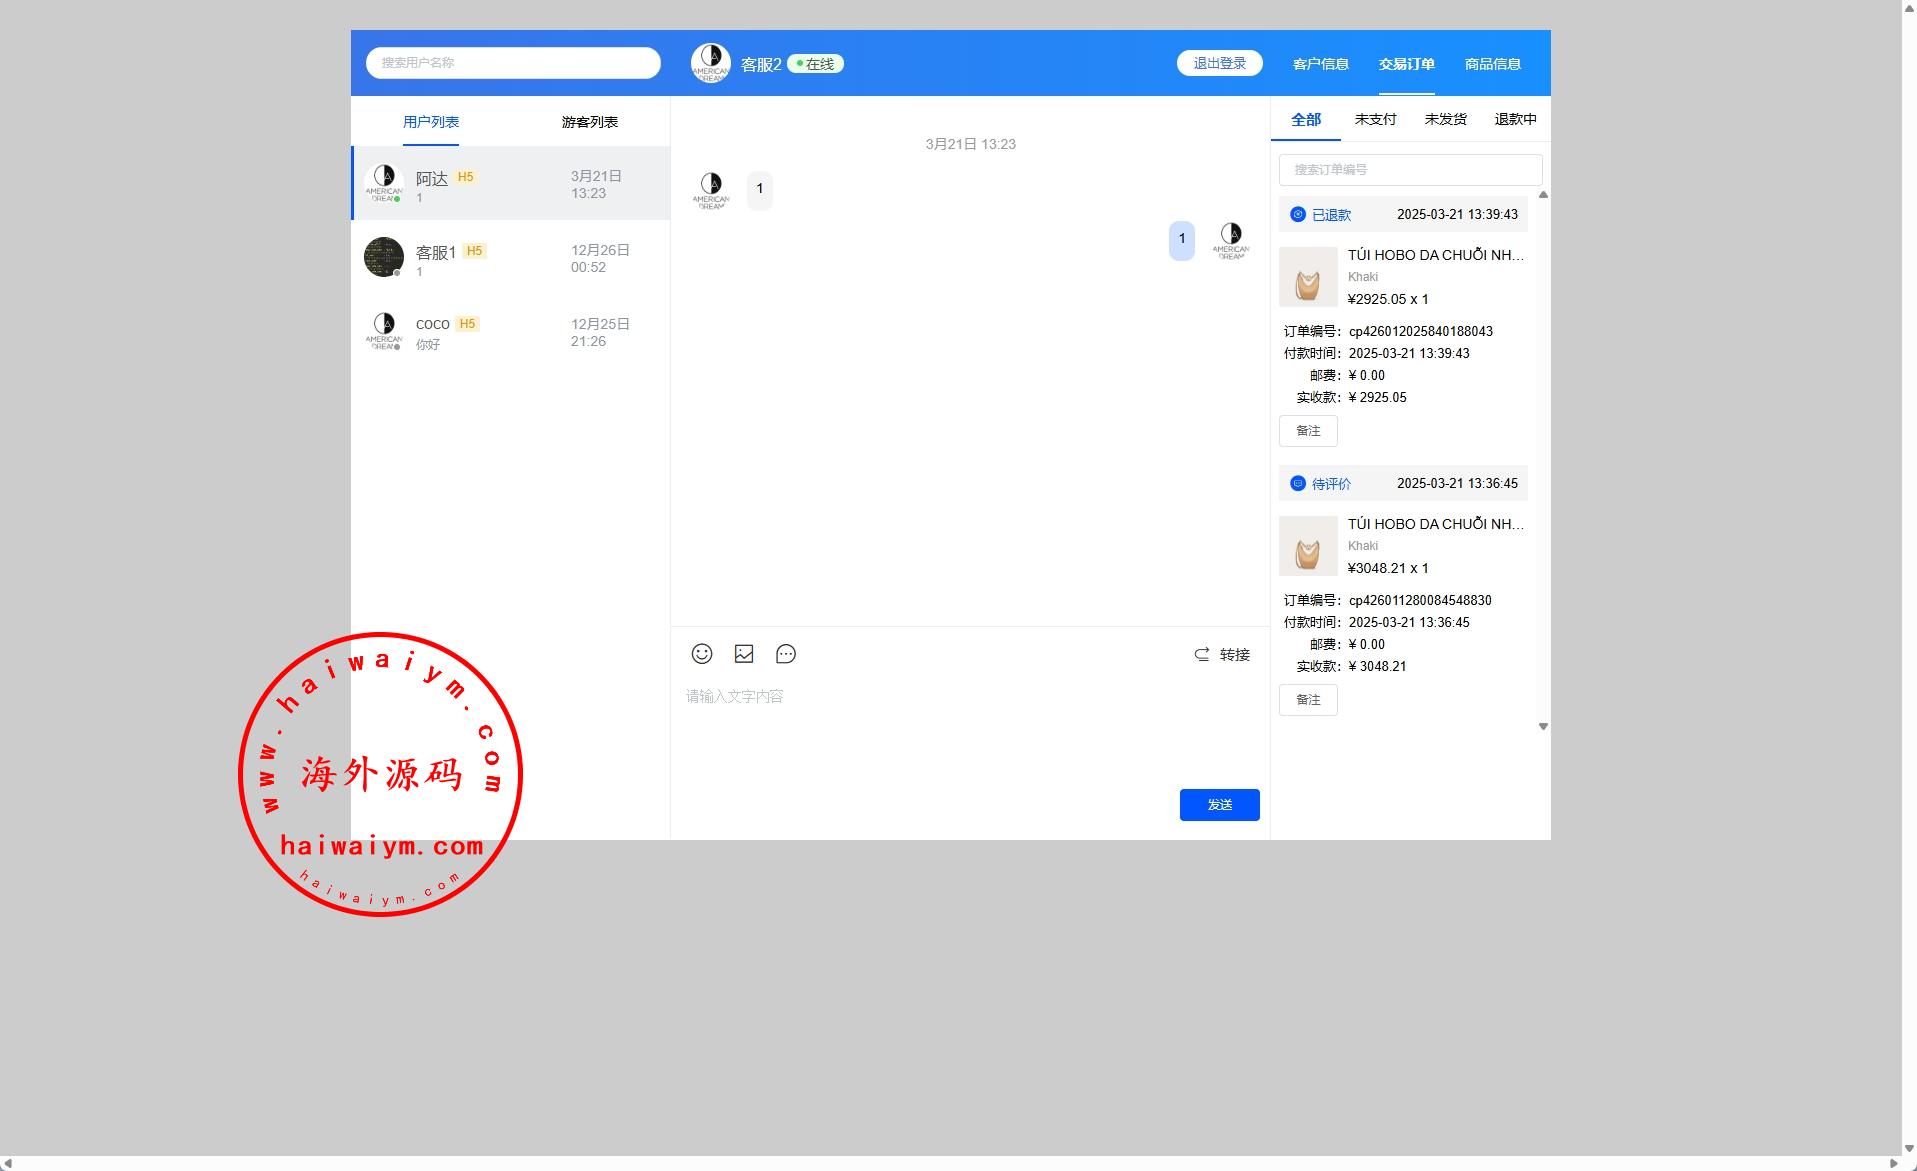Open the 商品信息 tab
Screen dimensions: 1917x1171
(1492, 64)
